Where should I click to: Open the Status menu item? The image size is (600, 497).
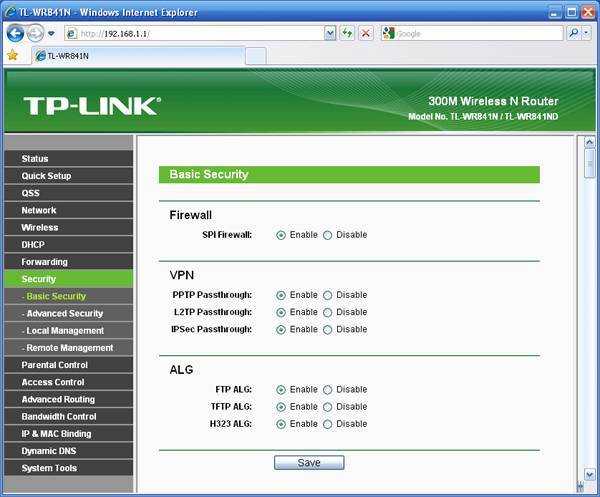69,158
